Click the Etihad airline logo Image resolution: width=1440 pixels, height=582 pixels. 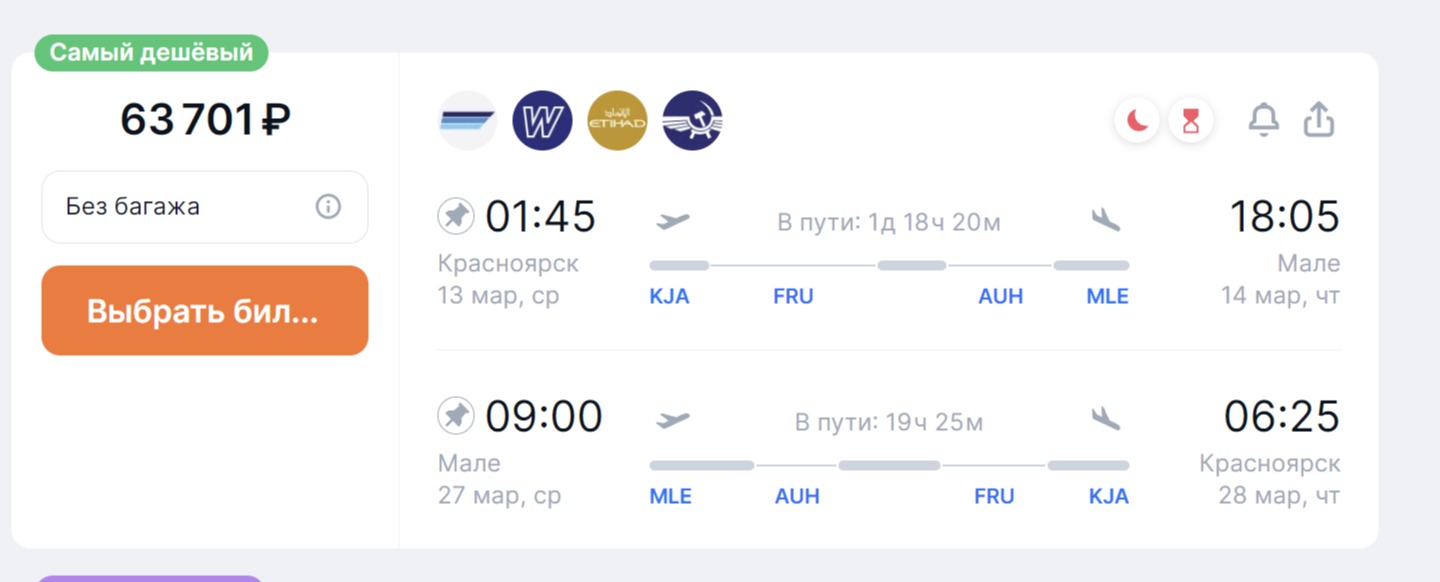[x=617, y=121]
